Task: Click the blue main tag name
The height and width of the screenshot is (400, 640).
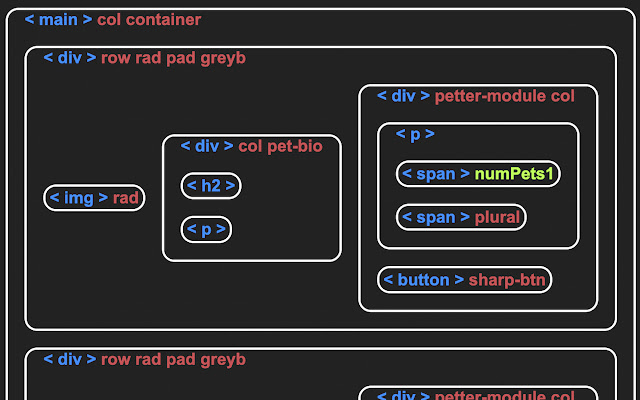Action: [59, 20]
